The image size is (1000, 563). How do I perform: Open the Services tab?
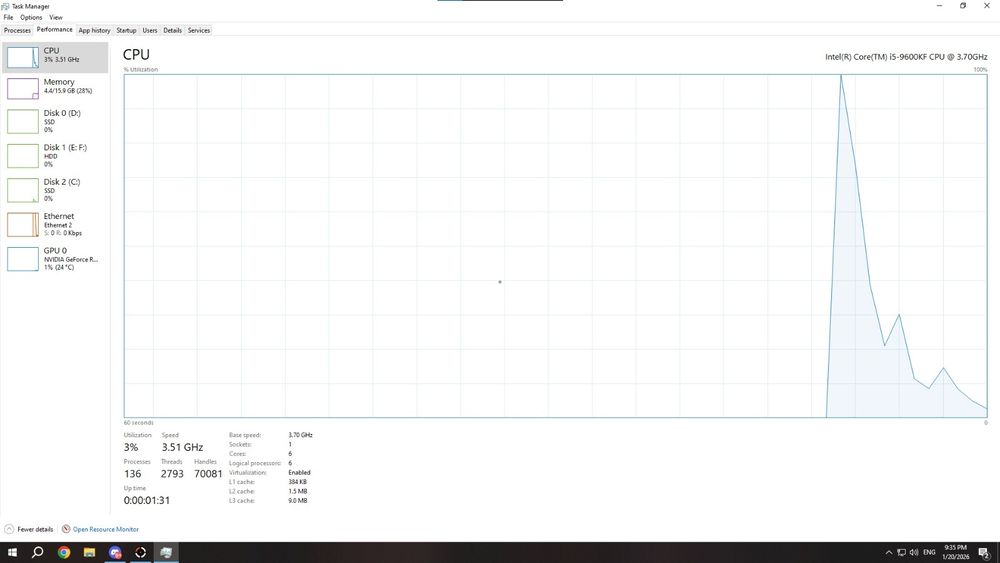pyautogui.click(x=199, y=31)
